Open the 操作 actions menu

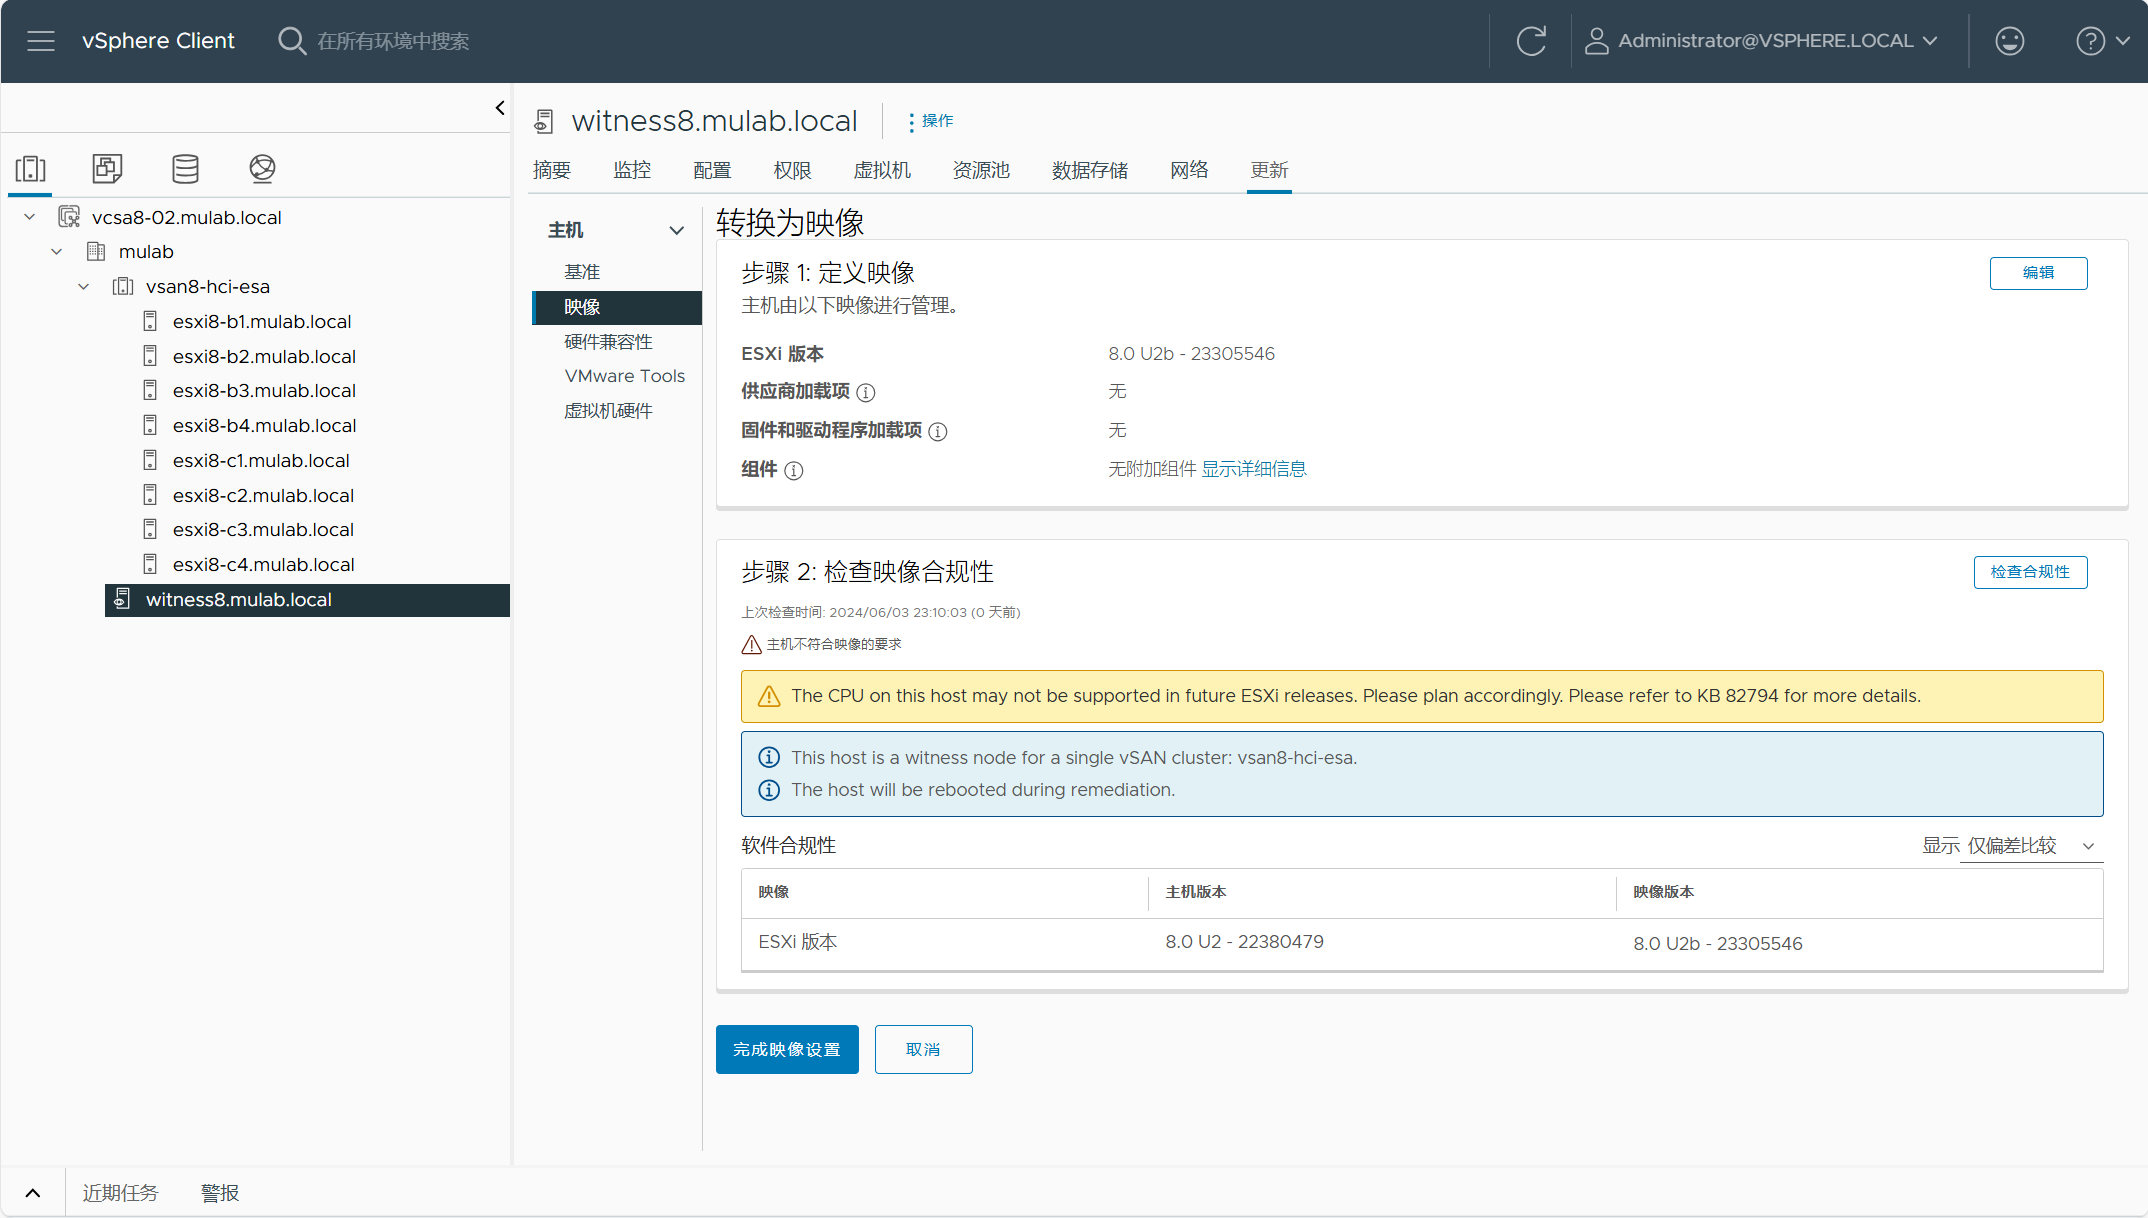coord(930,121)
